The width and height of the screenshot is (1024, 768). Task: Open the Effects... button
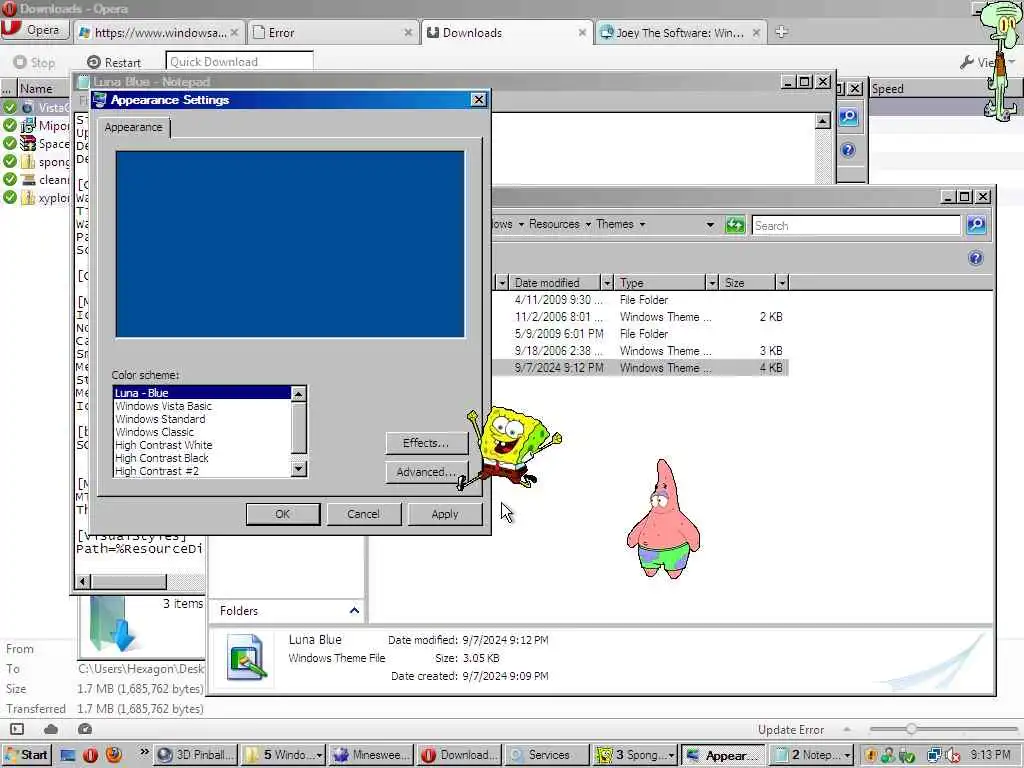tap(426, 443)
